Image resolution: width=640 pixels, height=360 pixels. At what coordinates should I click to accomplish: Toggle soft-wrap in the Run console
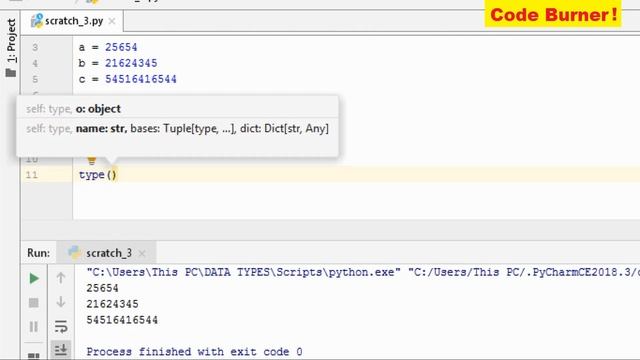[61, 326]
